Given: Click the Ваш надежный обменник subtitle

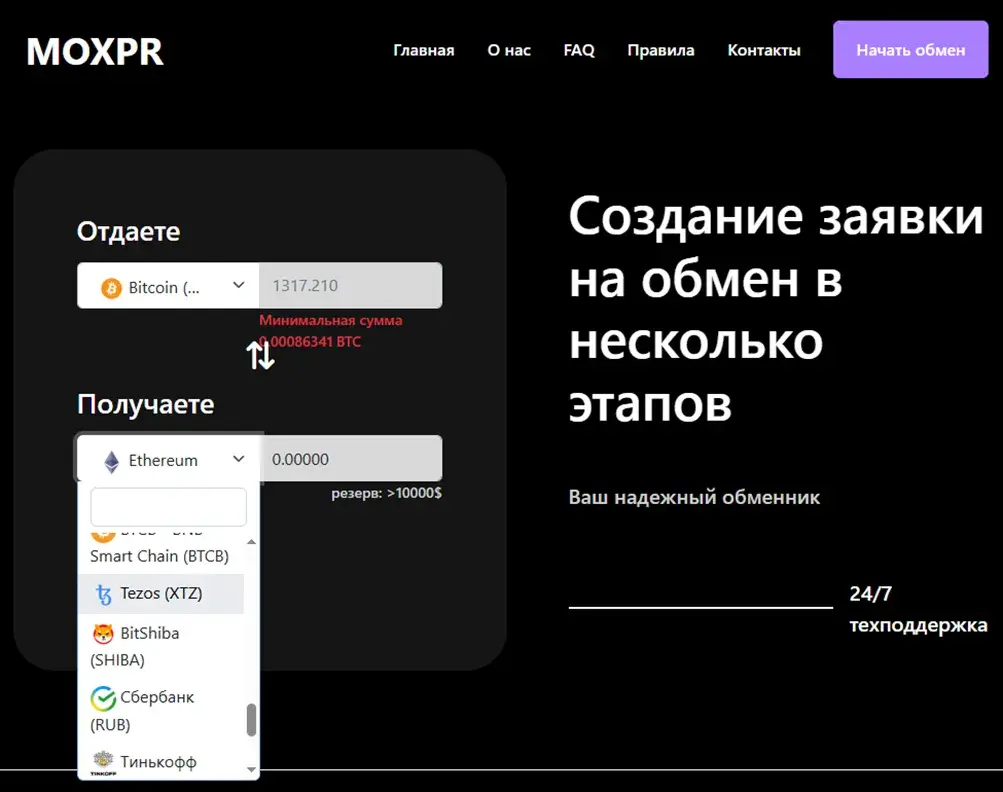Looking at the screenshot, I should coord(694,497).
